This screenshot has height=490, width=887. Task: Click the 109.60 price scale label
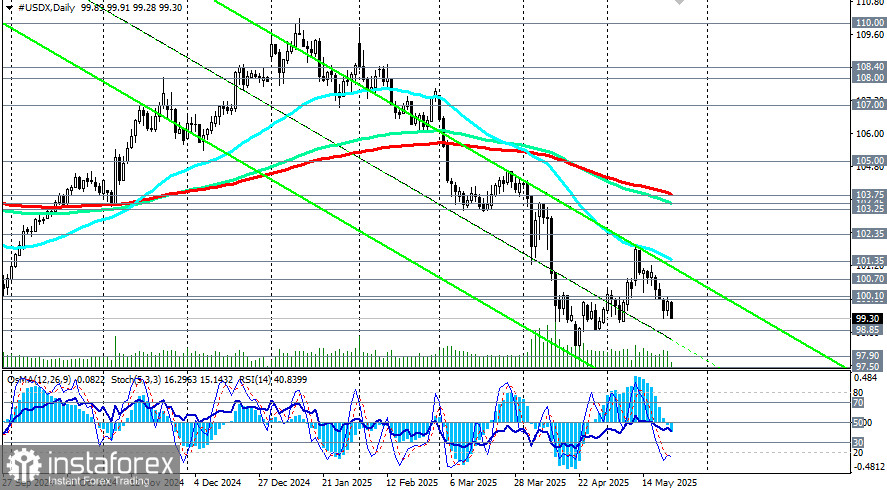point(869,35)
